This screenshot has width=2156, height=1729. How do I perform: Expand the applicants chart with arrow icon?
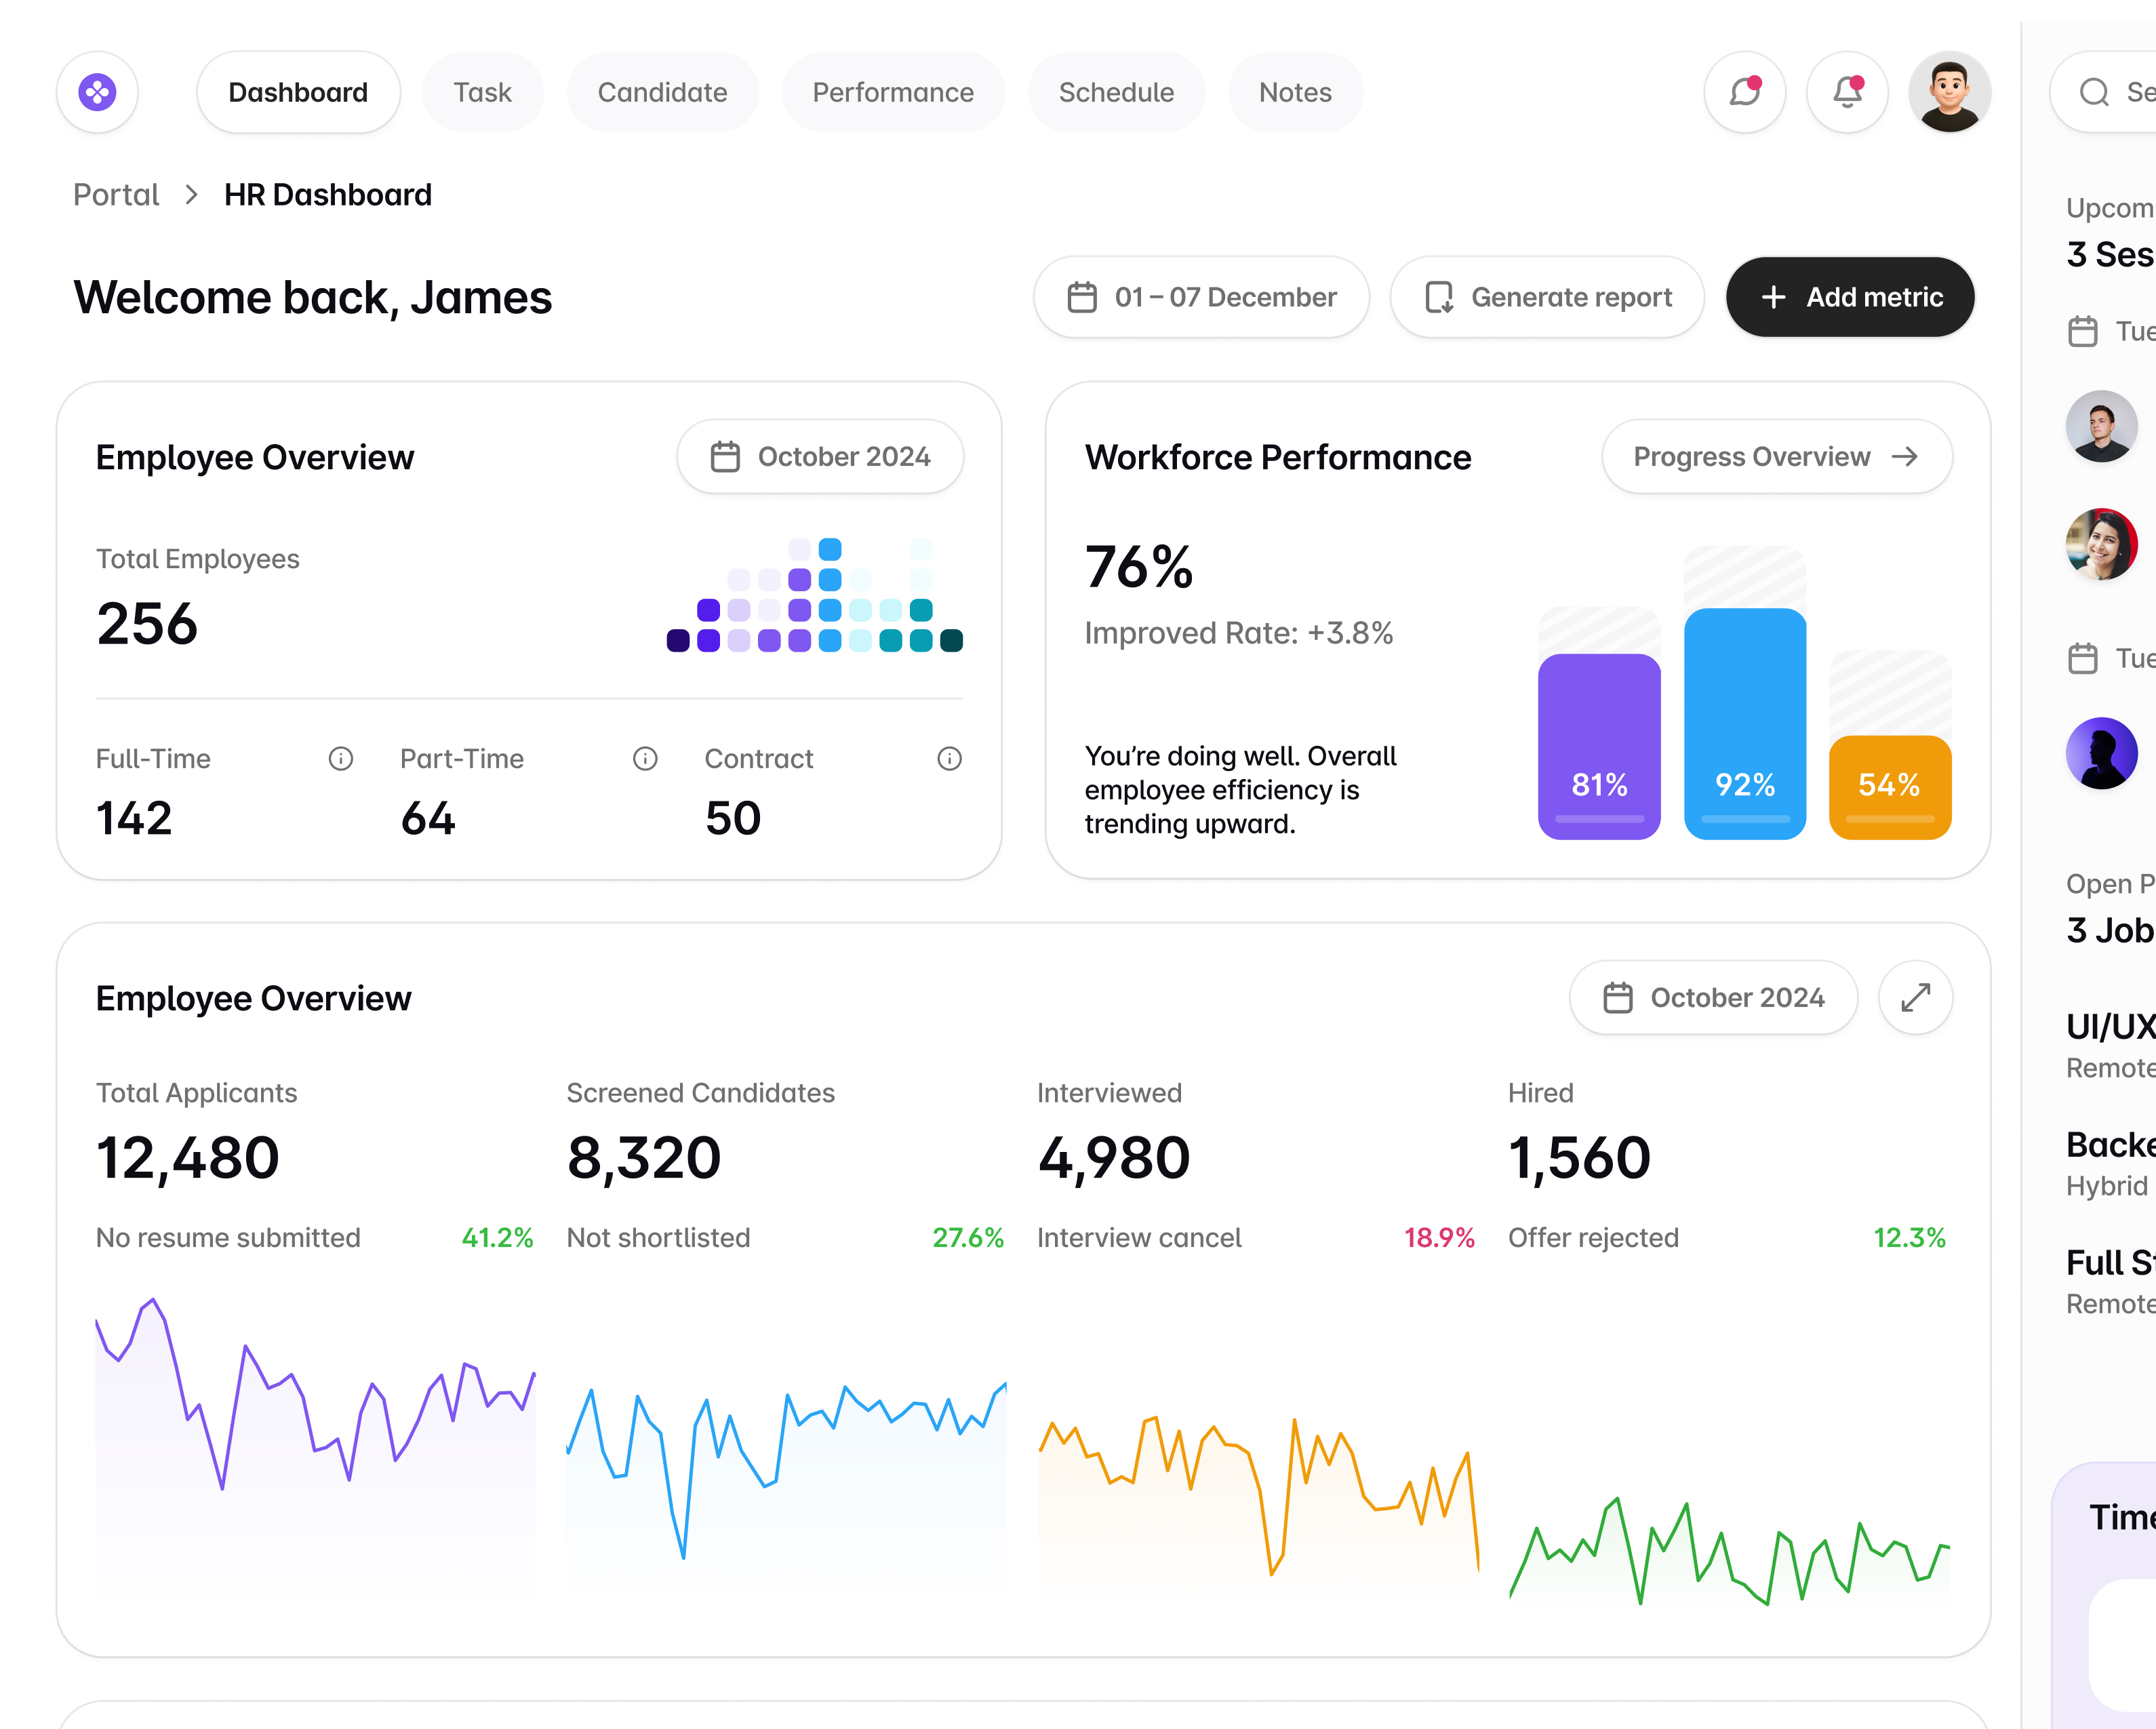click(1915, 997)
